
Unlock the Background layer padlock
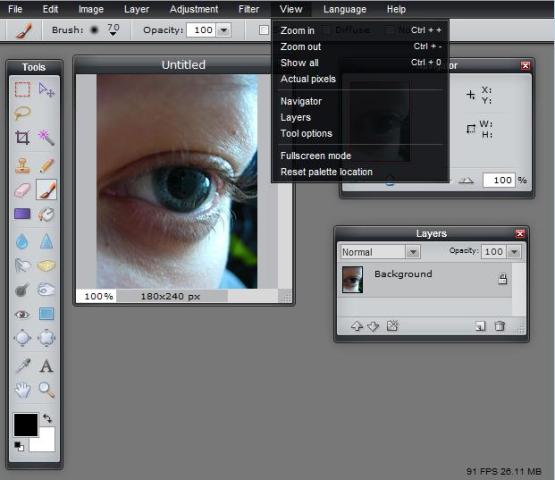click(503, 279)
